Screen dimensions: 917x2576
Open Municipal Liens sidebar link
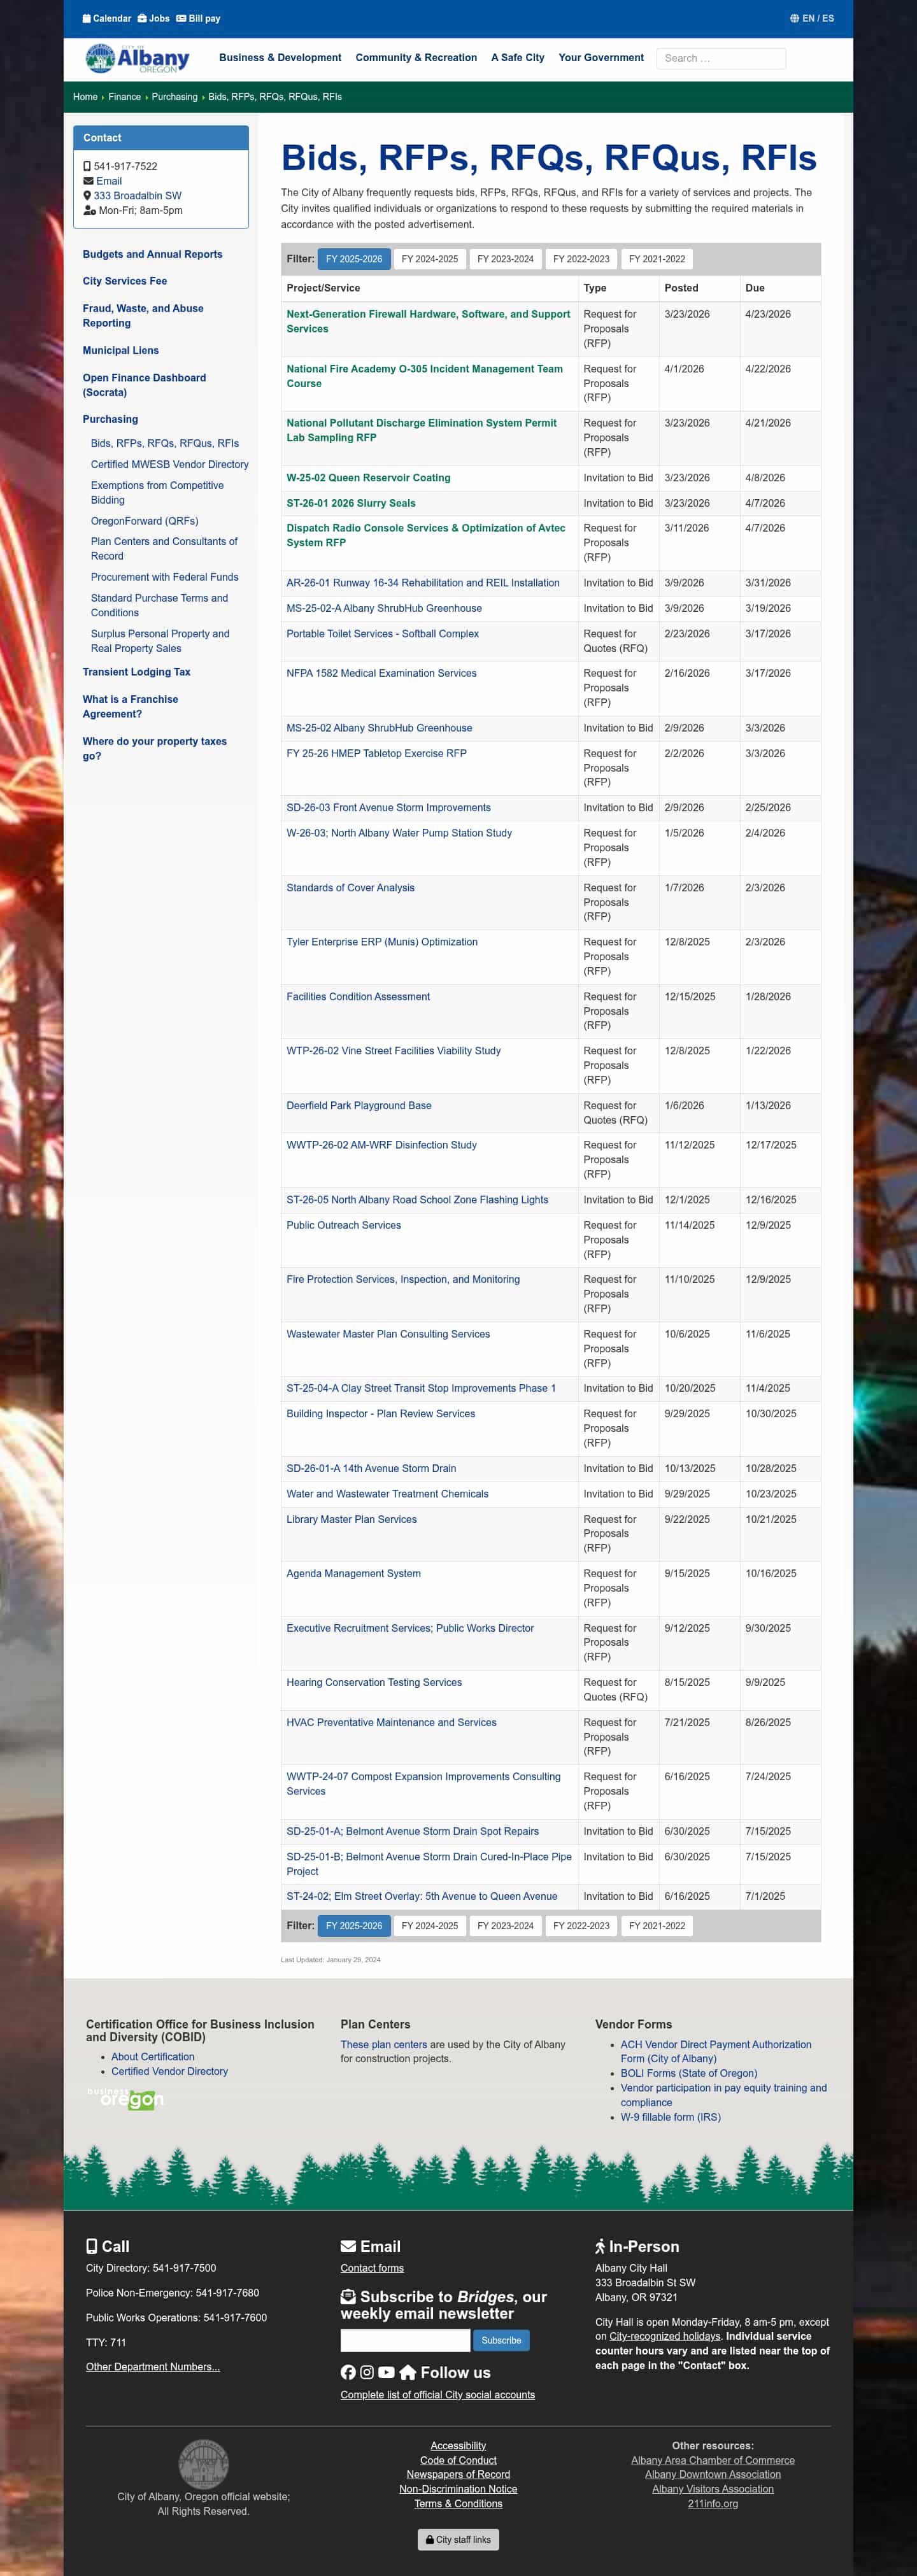[121, 350]
